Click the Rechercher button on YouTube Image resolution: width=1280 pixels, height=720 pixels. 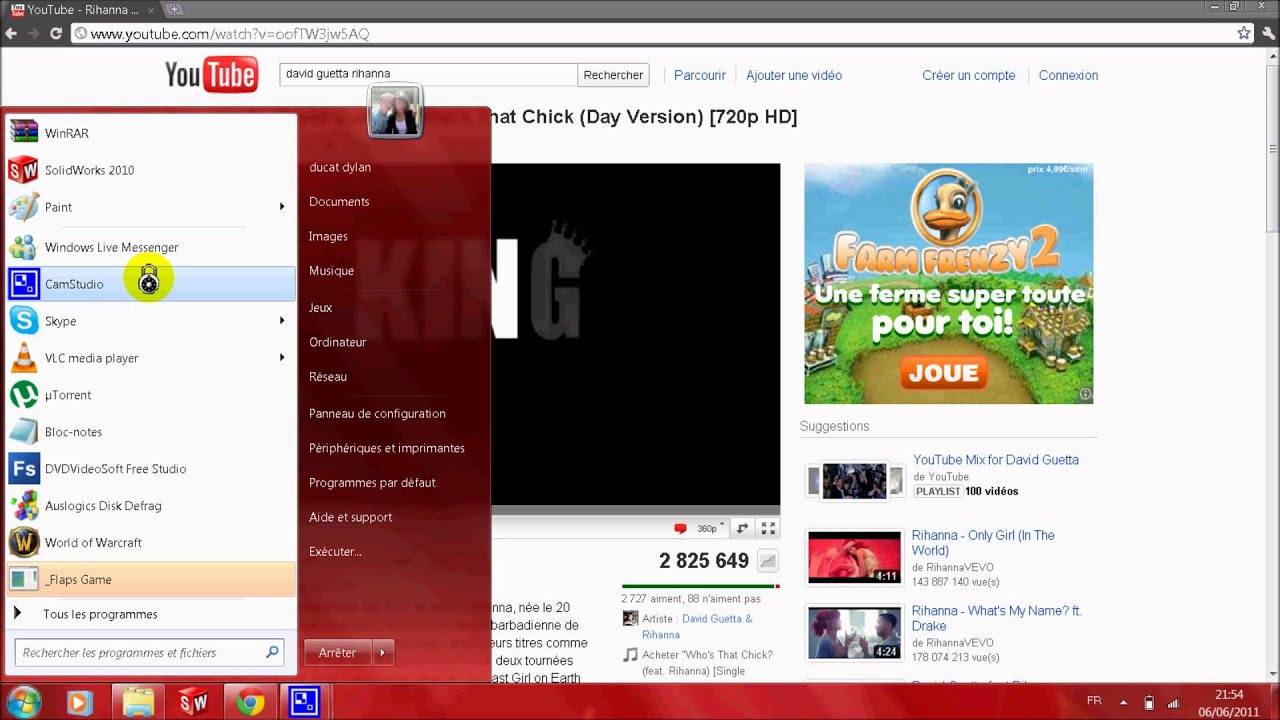click(x=613, y=75)
